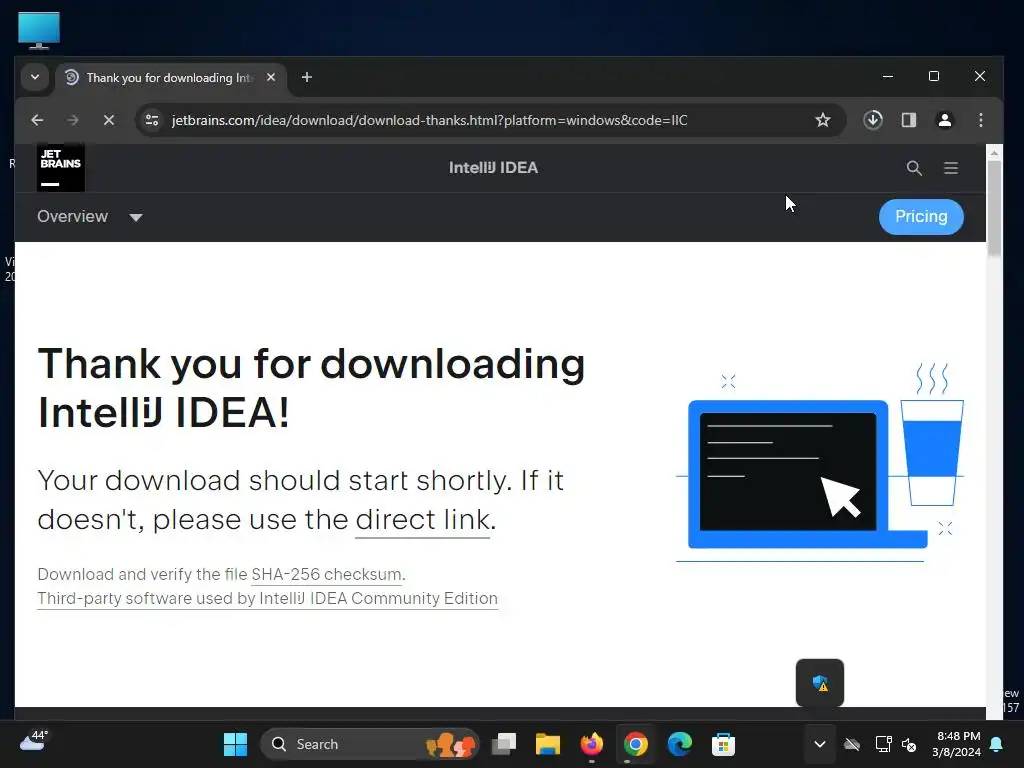Open the JetBrains logo home link
The image size is (1024, 768).
[61, 167]
